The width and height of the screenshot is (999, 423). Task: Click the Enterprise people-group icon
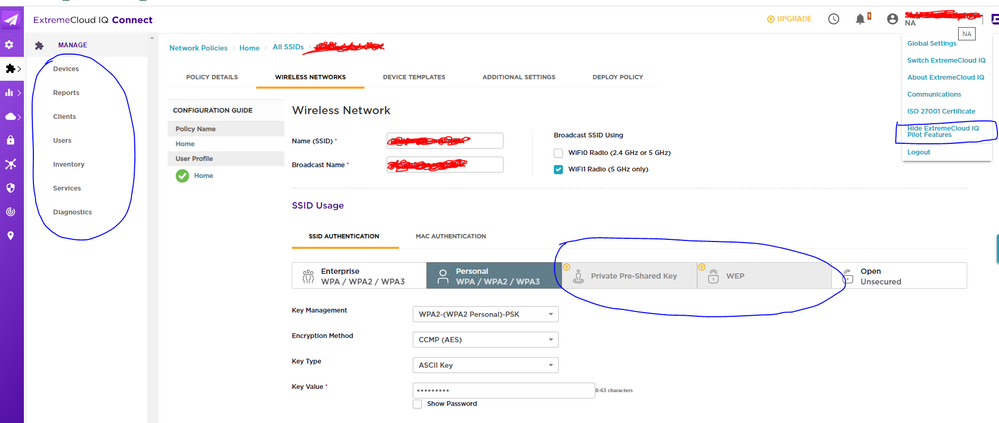308,276
